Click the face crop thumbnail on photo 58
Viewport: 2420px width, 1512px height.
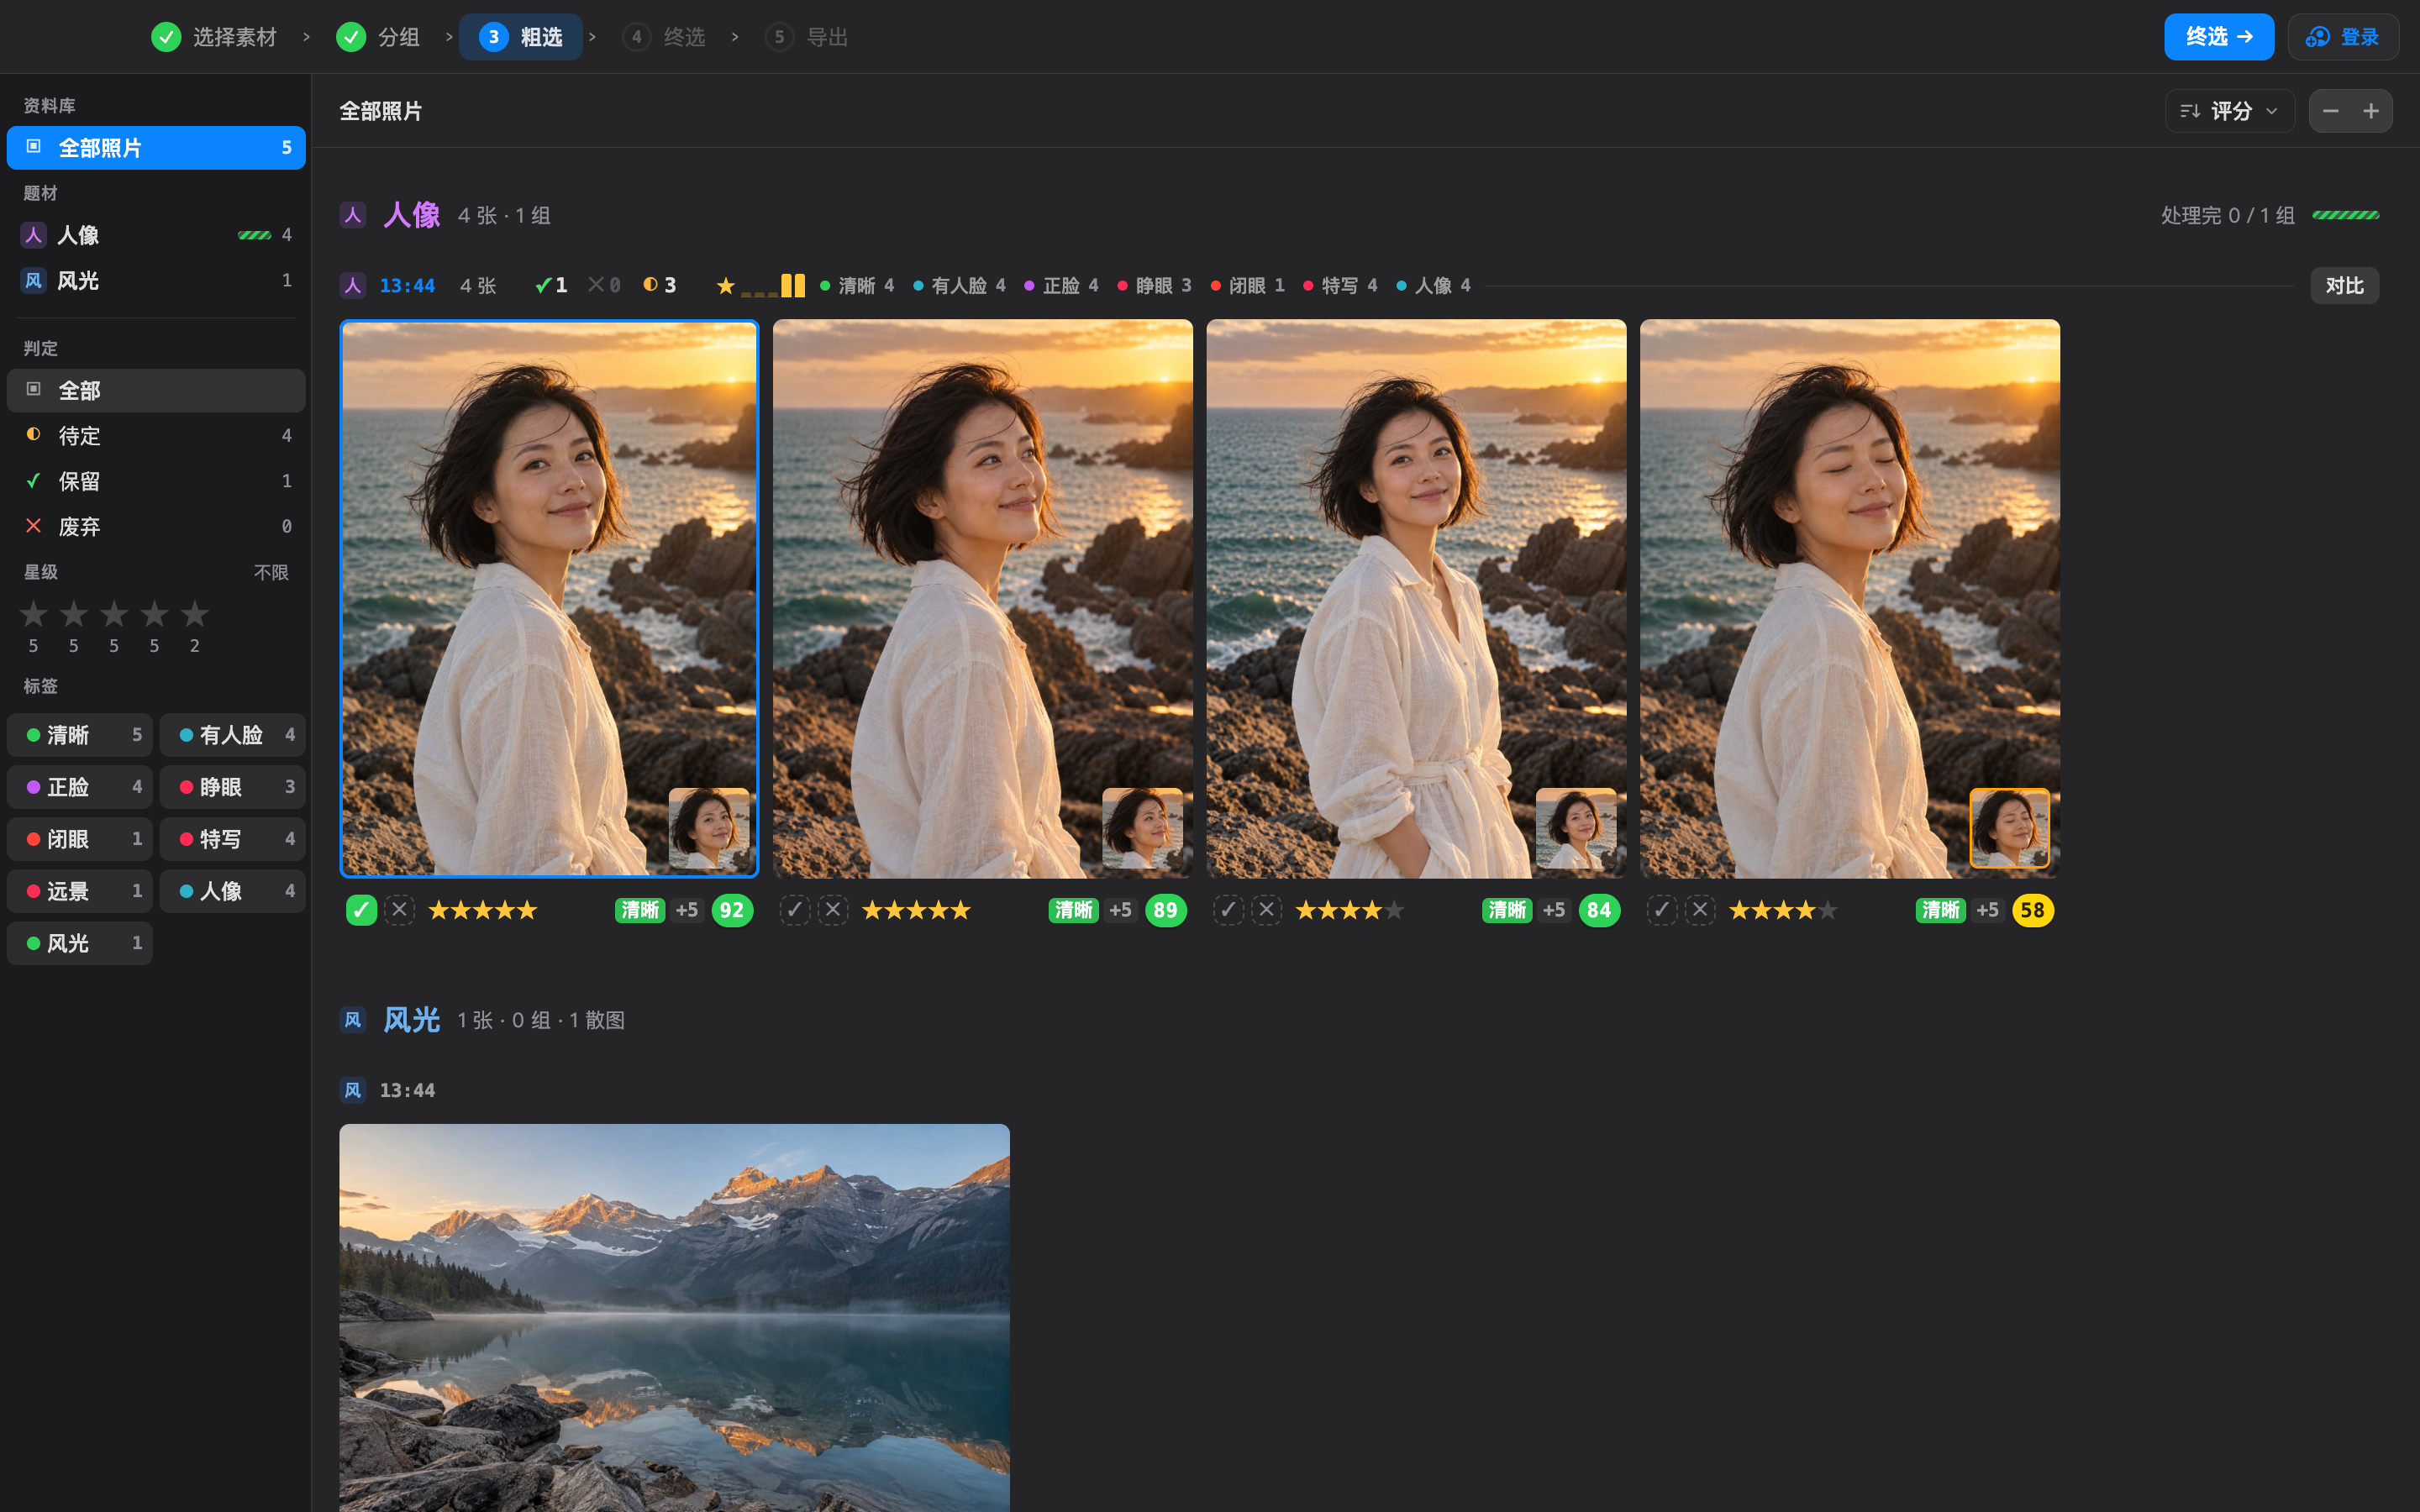pos(2010,828)
